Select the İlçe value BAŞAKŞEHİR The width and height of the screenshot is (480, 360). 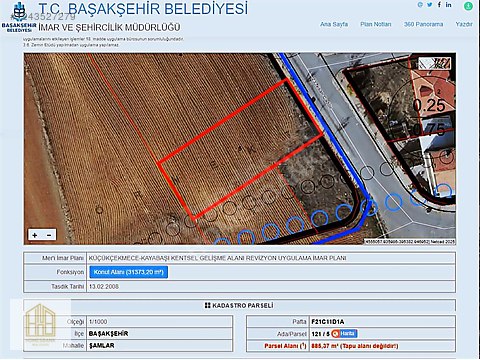point(108,334)
